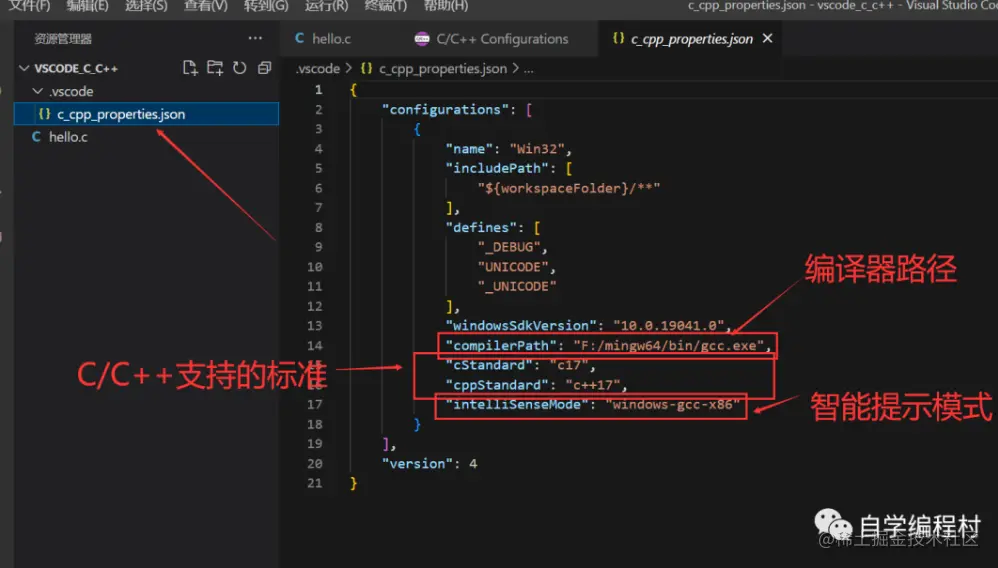Click line number 1 in the gutter
This screenshot has height=568, width=998.
[318, 90]
